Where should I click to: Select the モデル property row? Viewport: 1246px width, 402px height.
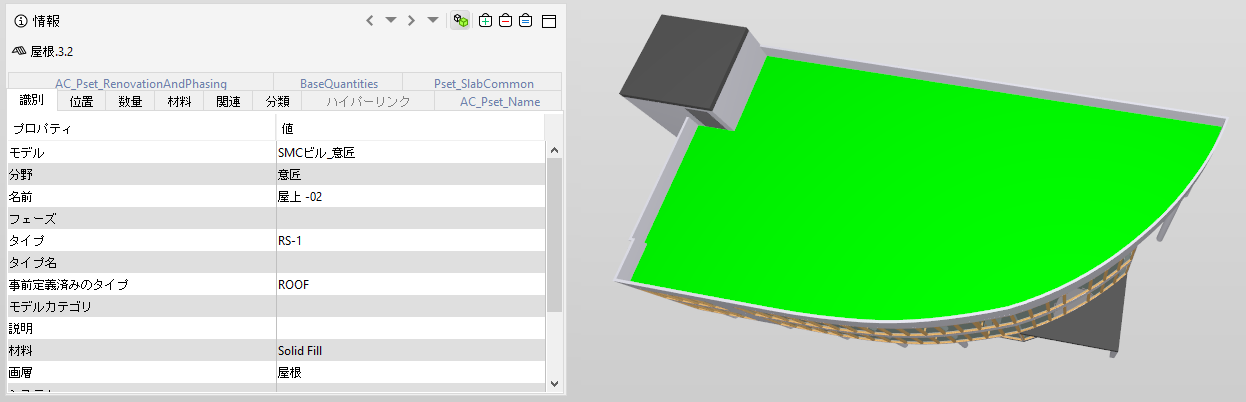(277, 153)
